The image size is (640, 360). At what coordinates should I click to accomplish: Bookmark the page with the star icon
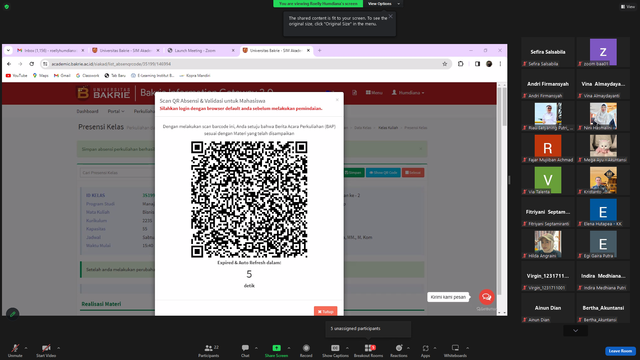[444, 64]
